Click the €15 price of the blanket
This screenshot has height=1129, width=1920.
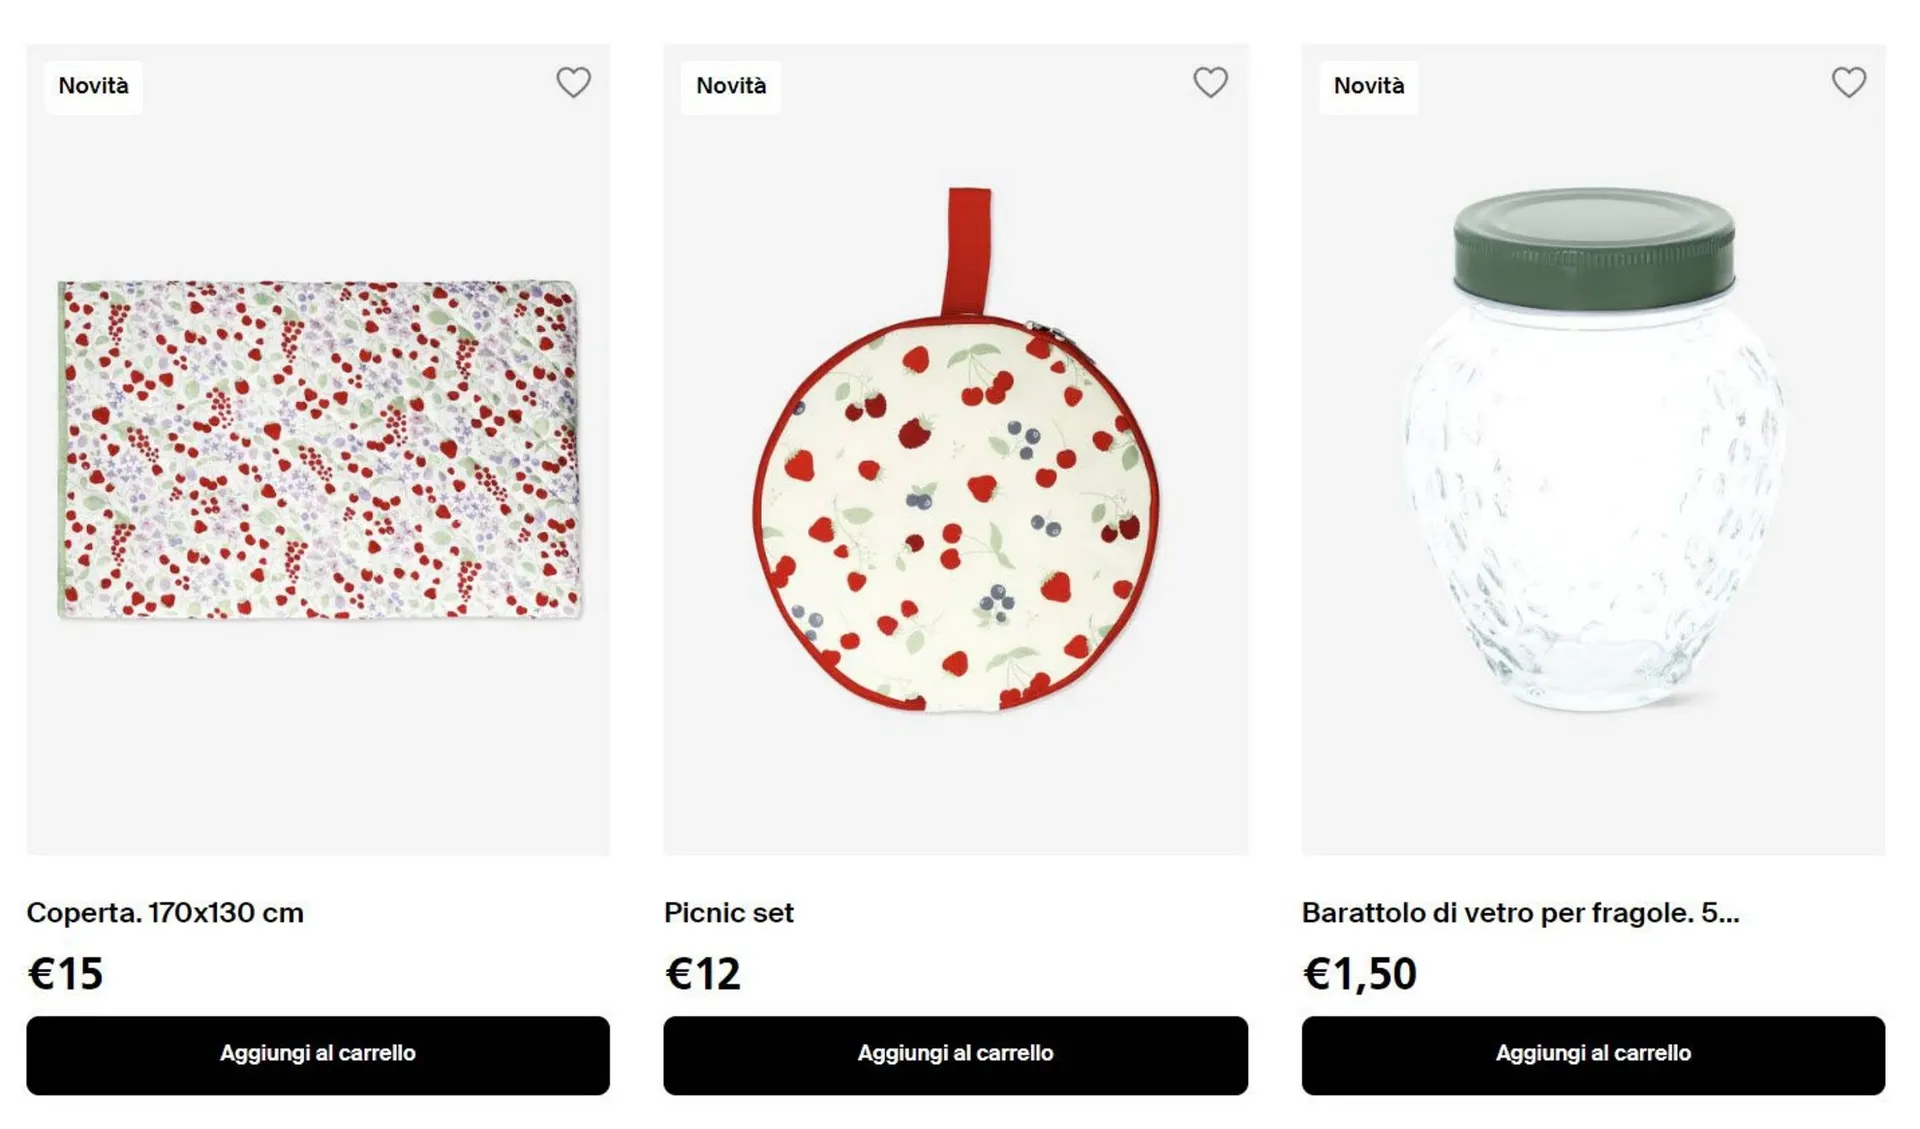click(65, 973)
